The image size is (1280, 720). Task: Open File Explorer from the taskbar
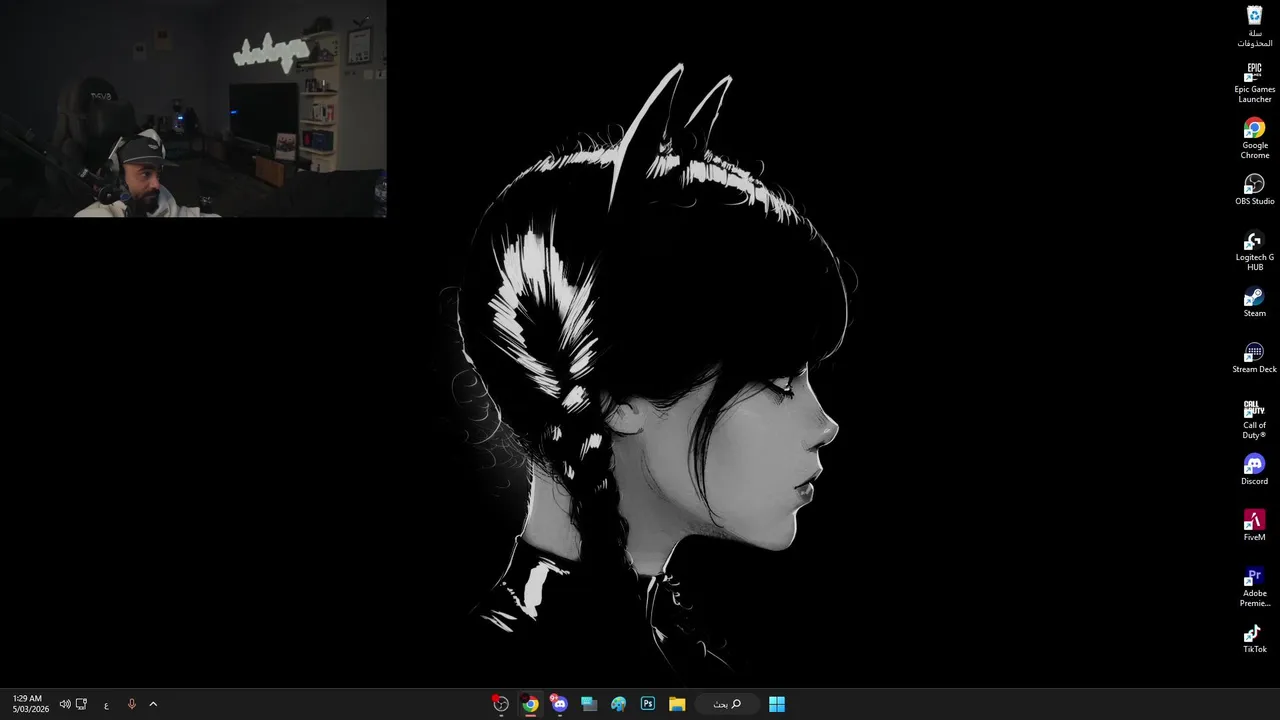click(x=677, y=704)
